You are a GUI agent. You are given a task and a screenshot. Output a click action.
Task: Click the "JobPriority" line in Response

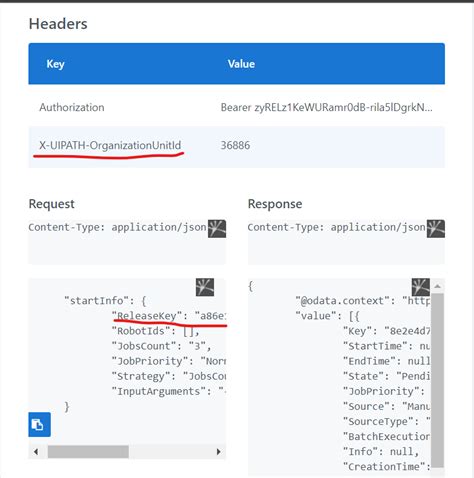click(x=384, y=391)
